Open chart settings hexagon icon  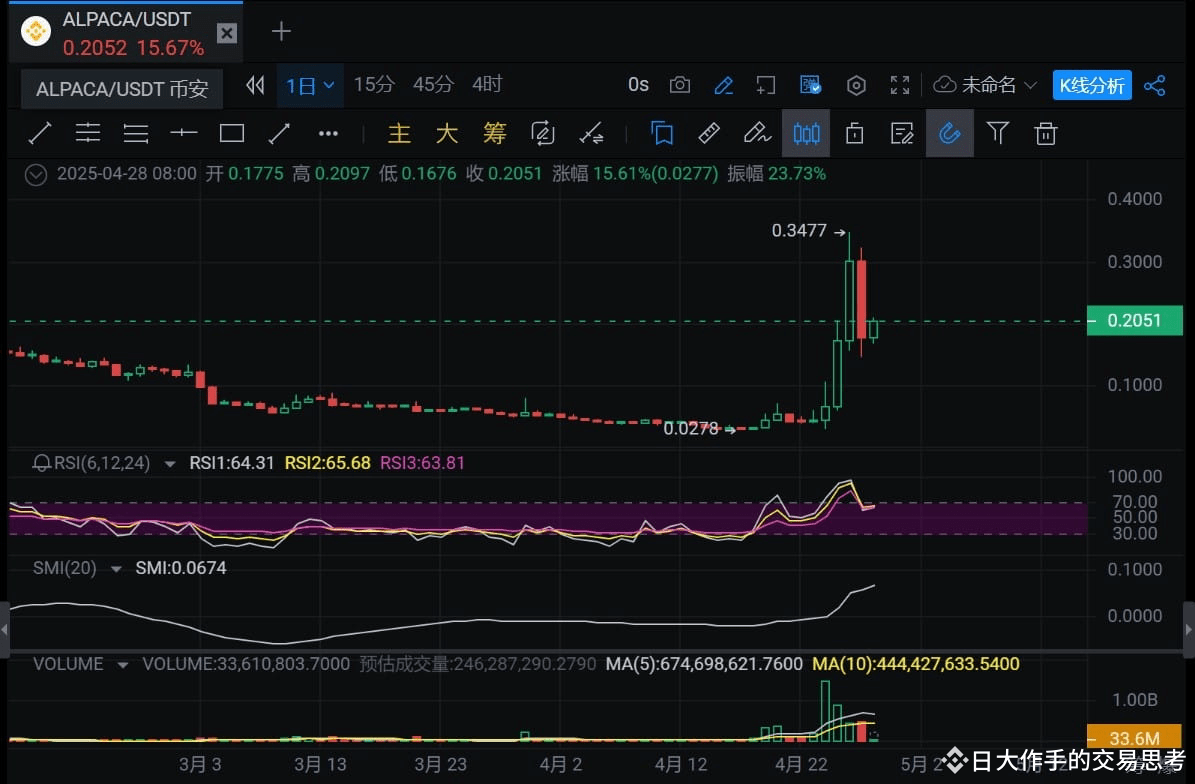click(x=856, y=85)
